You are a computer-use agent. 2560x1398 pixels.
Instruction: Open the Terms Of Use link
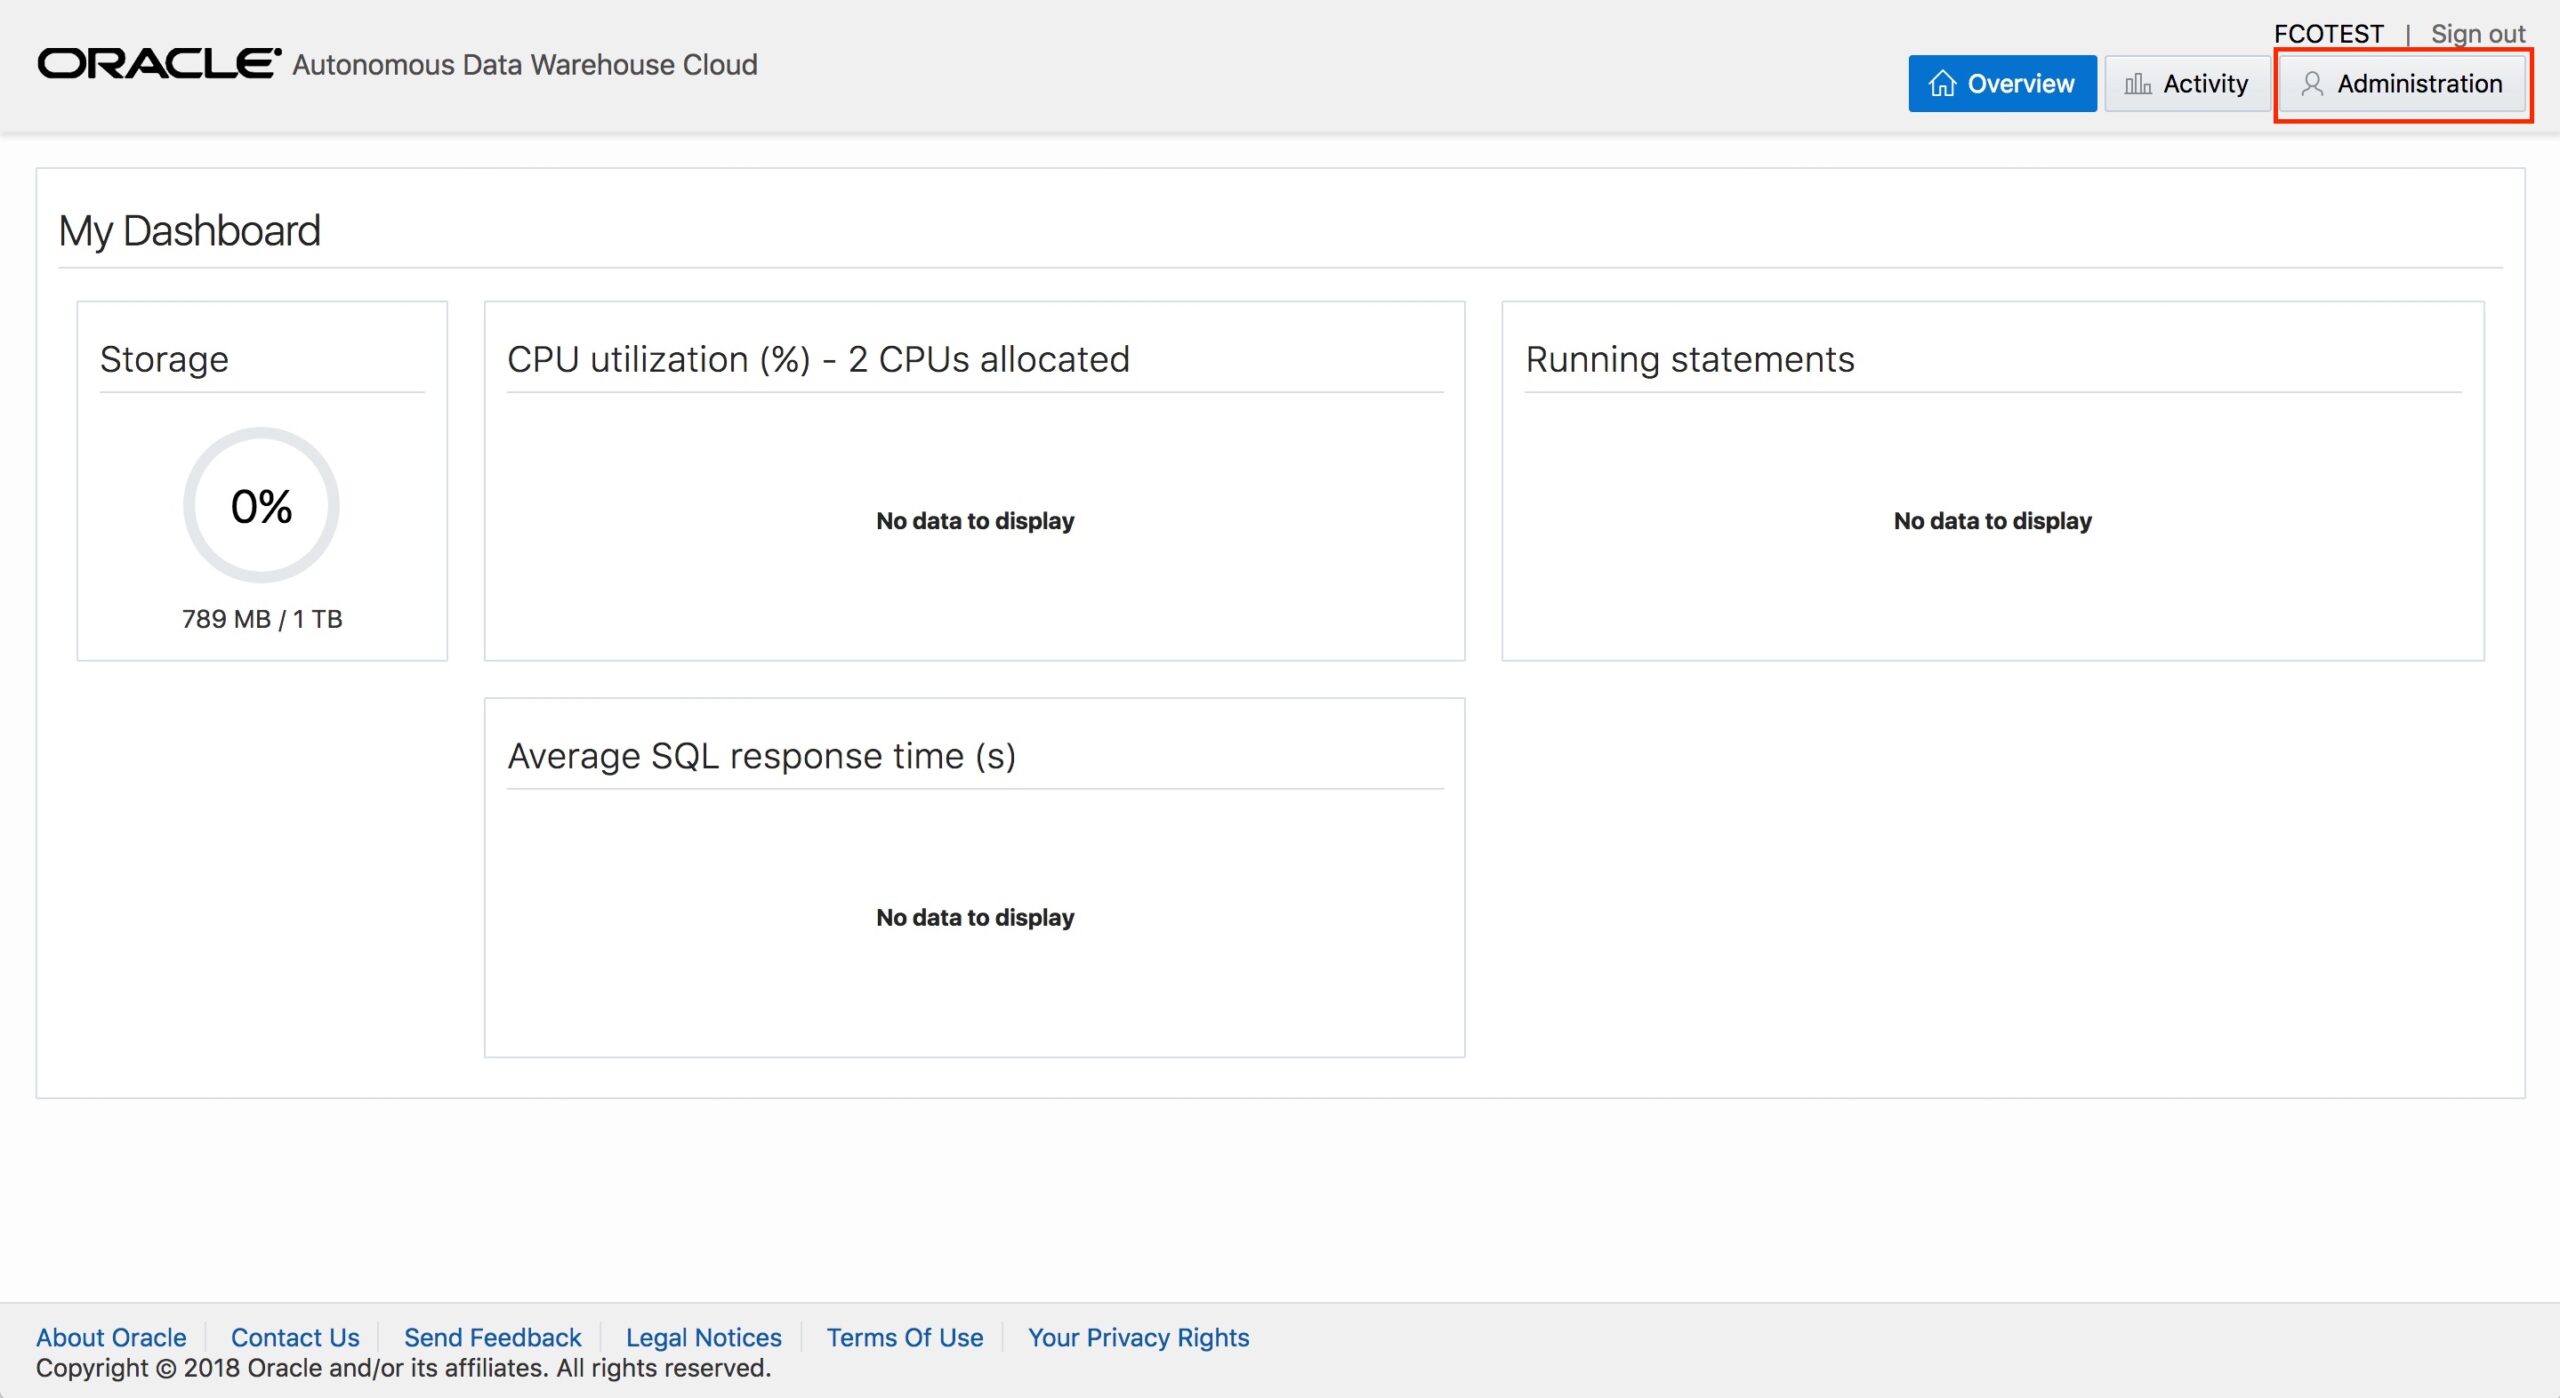pos(904,1337)
